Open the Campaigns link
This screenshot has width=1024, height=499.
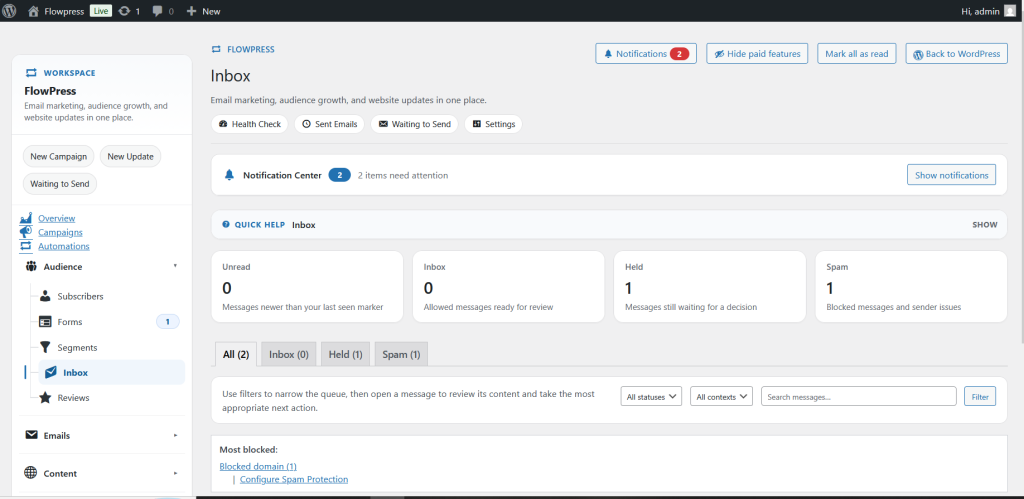pyautogui.click(x=60, y=232)
